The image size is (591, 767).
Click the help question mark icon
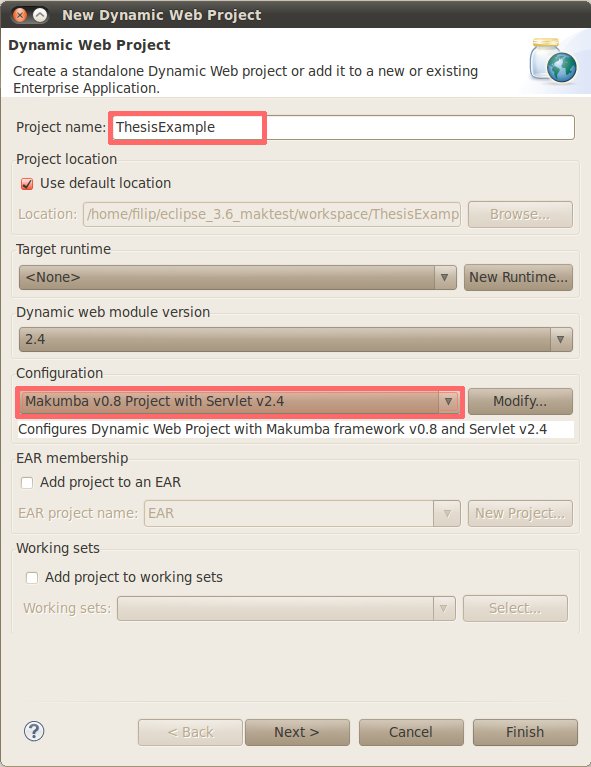pyautogui.click(x=34, y=731)
